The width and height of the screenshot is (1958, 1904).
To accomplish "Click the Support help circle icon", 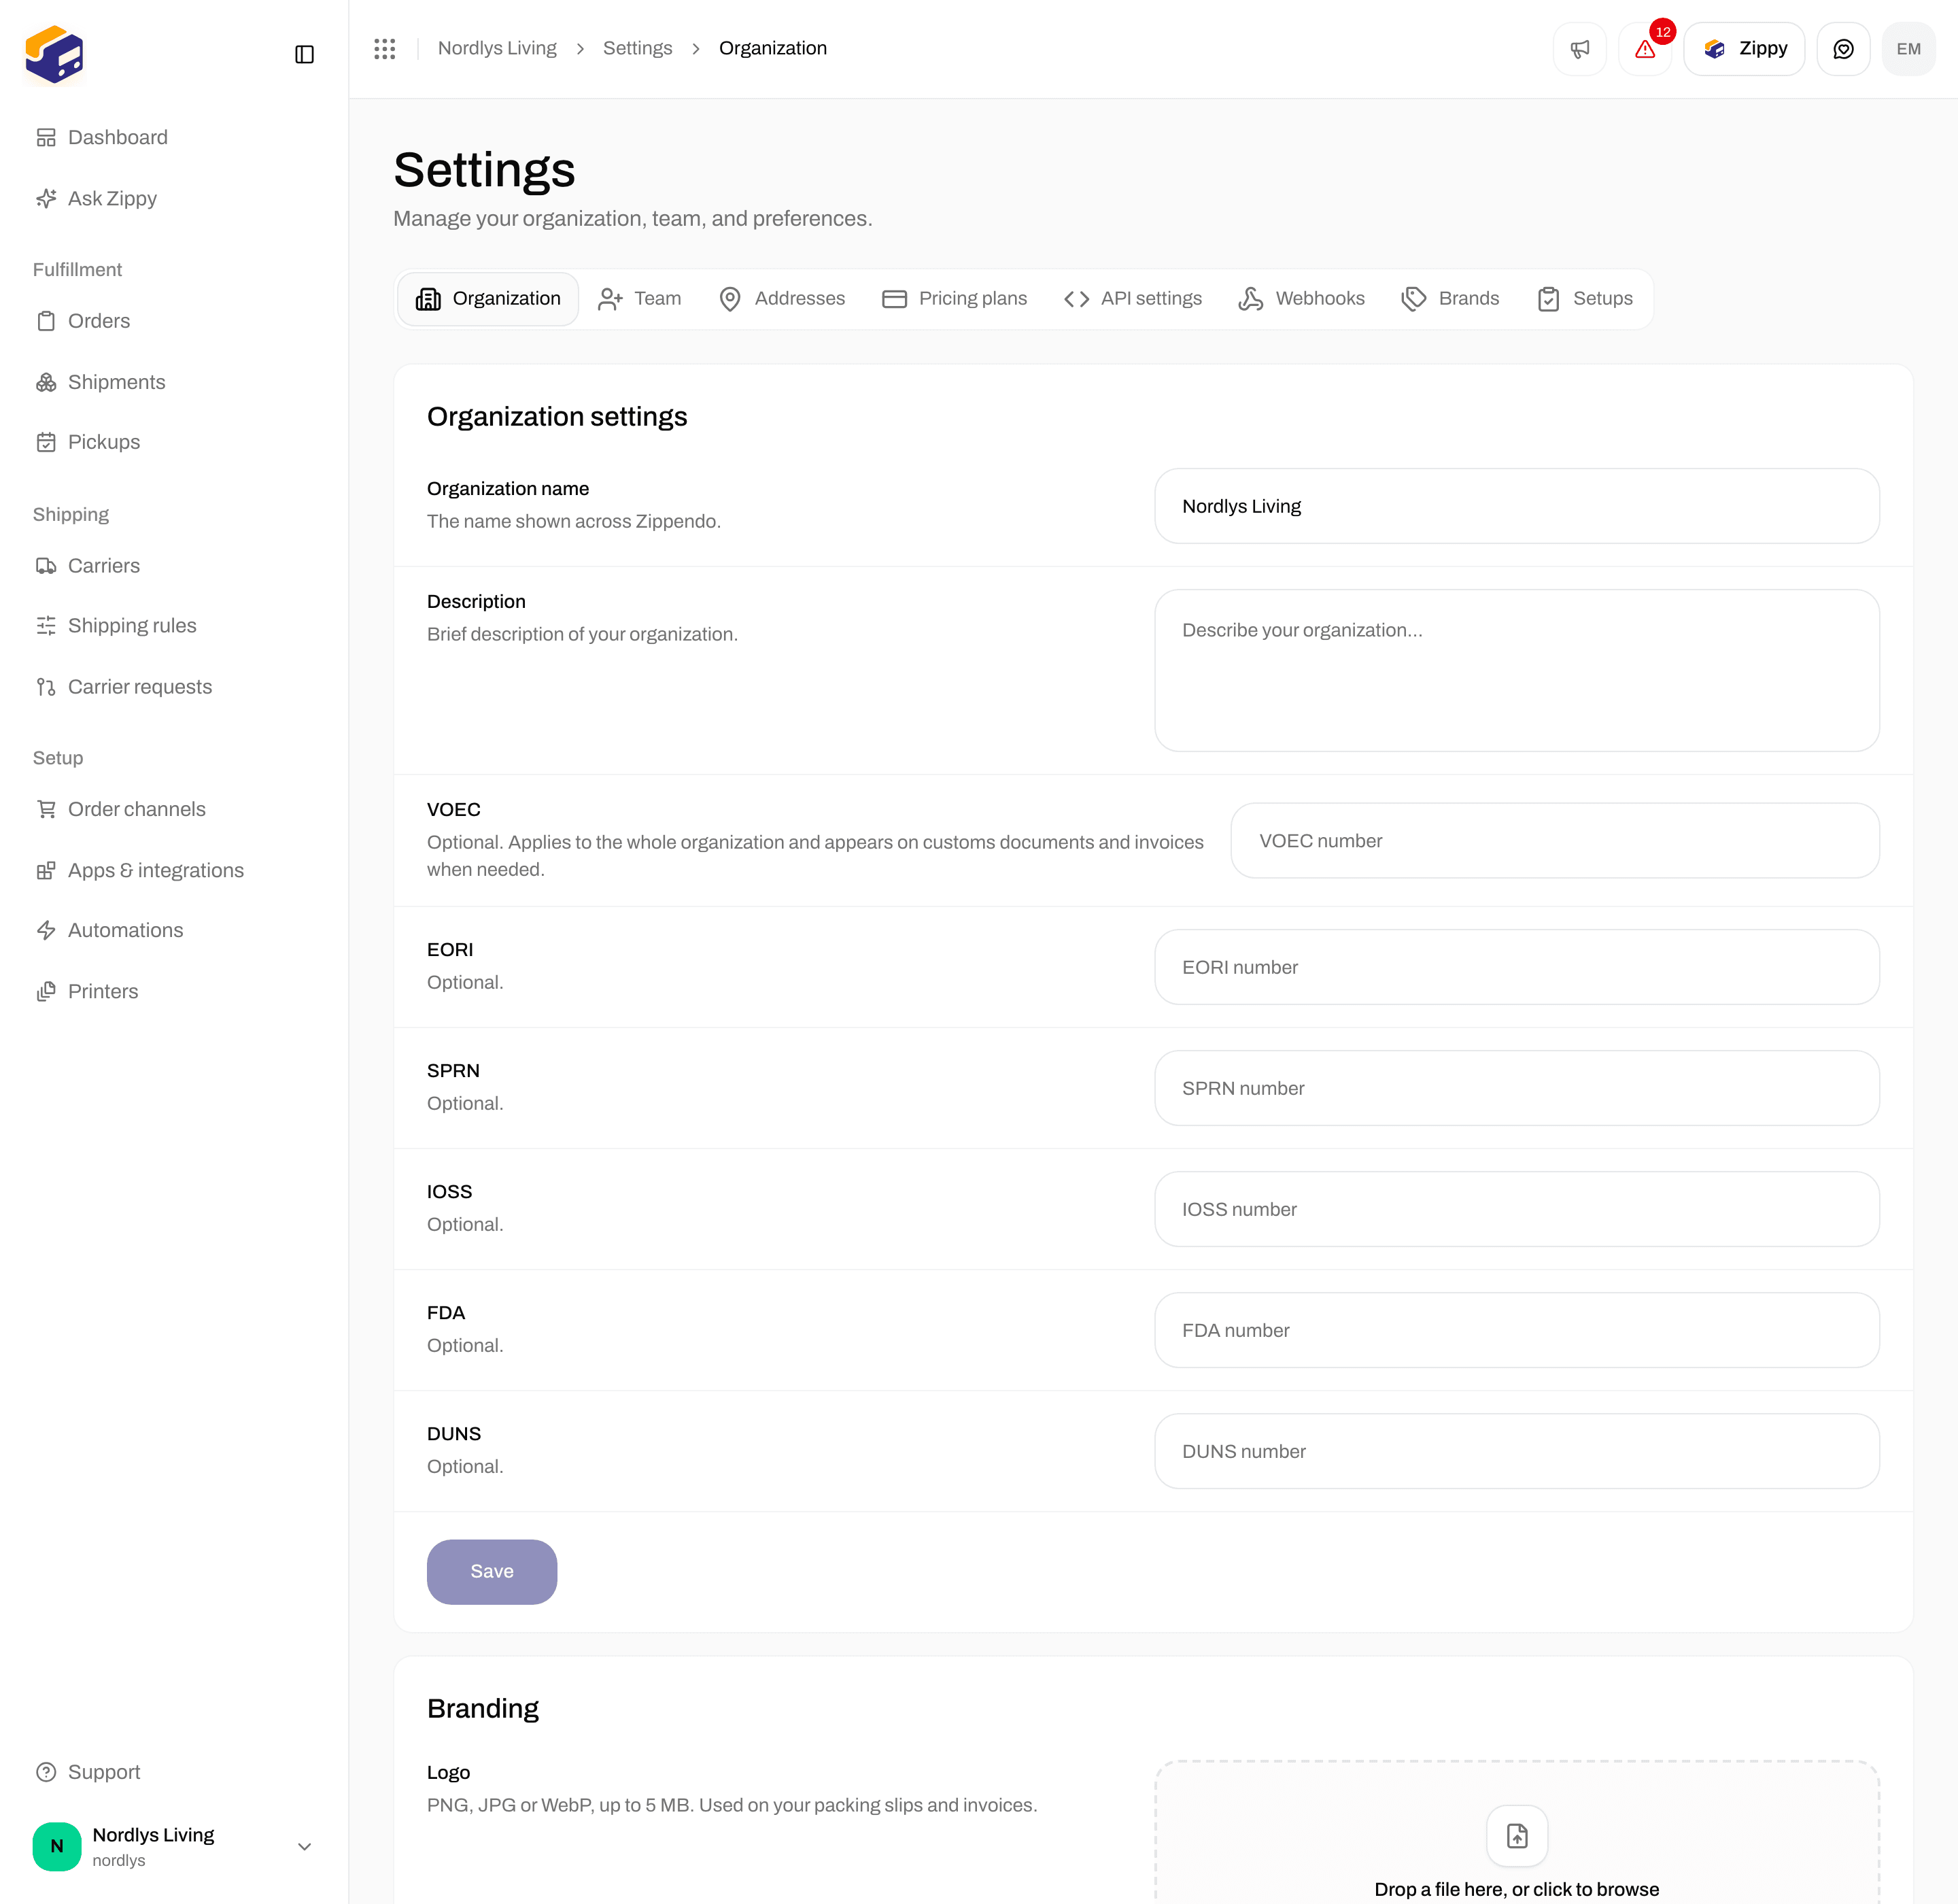I will coord(46,1772).
